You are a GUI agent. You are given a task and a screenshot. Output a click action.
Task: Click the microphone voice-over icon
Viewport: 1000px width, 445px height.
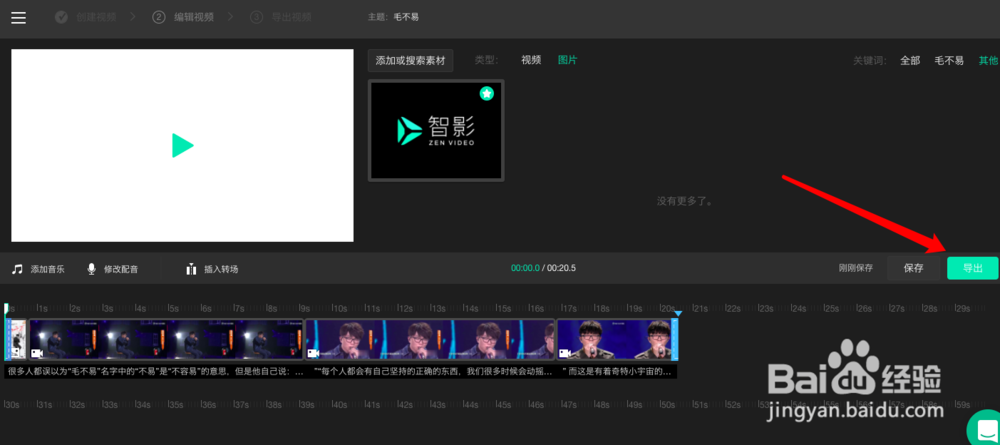[x=92, y=269]
